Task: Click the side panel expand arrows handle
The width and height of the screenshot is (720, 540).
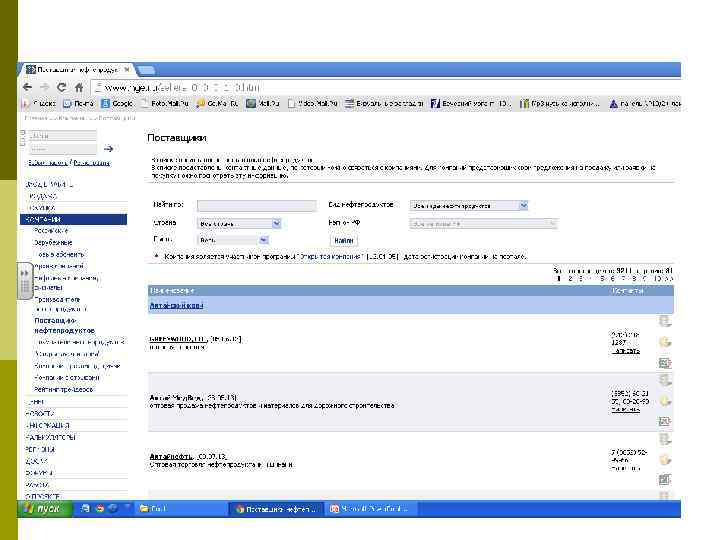Action: tap(24, 273)
